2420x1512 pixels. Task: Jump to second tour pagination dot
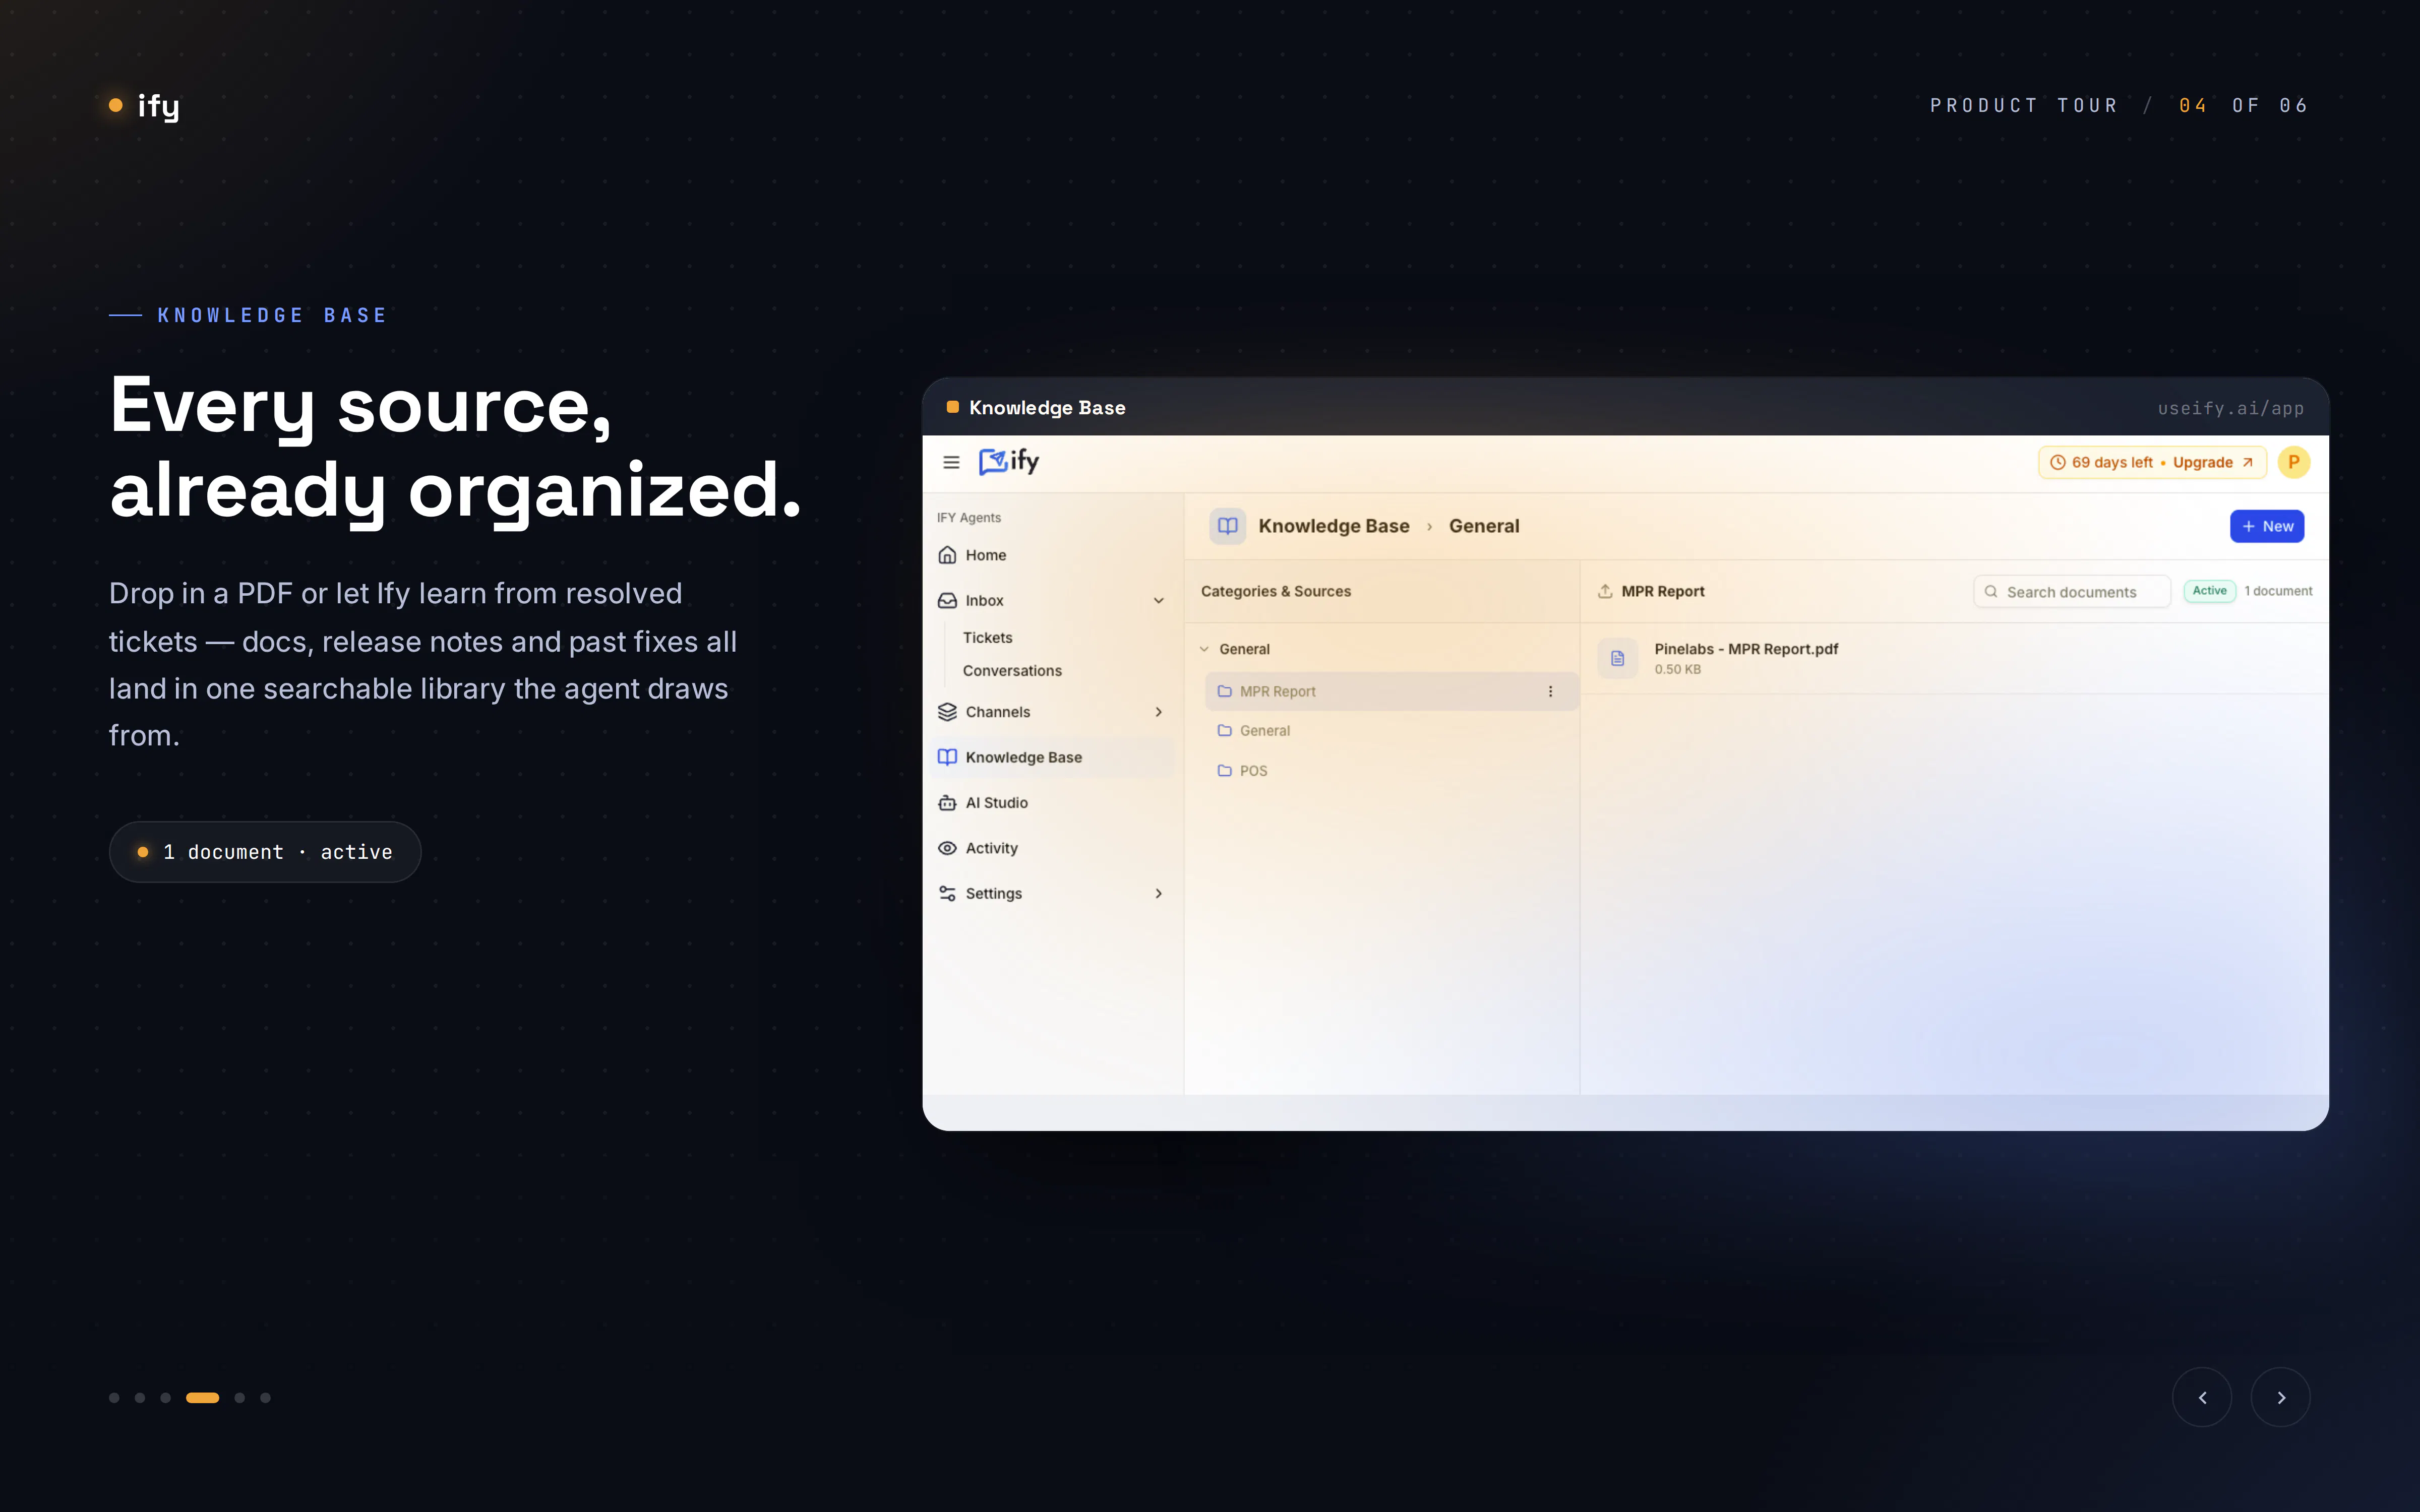[x=140, y=1398]
